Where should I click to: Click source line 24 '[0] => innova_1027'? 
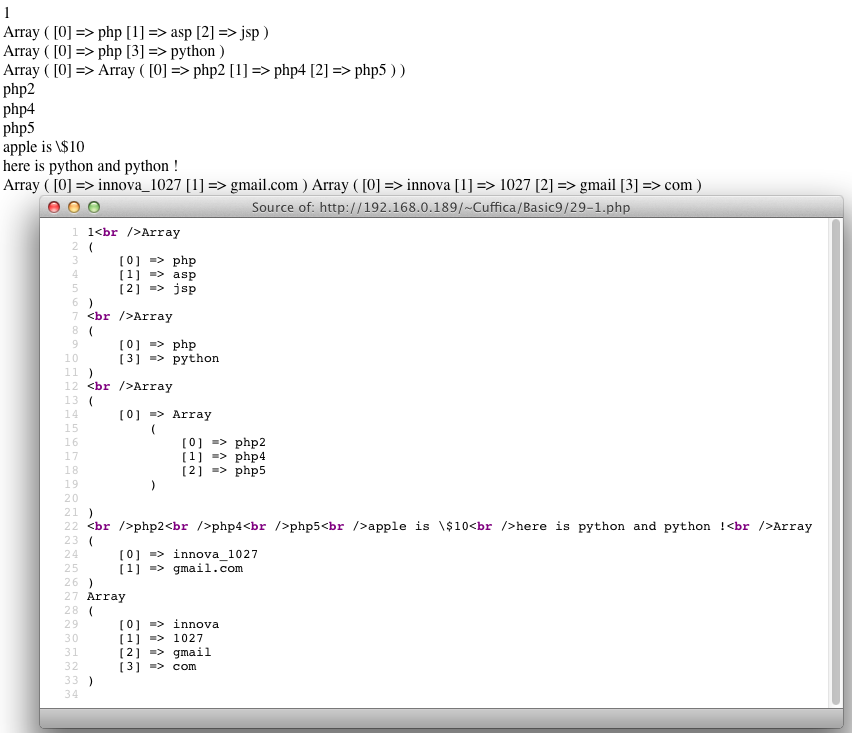tap(189, 554)
